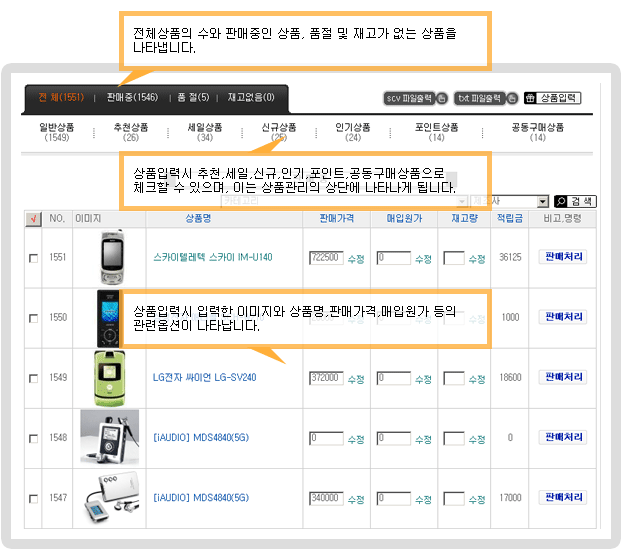The height and width of the screenshot is (560, 622).
Task: Click the red select-all check icon in header
Action: [x=33, y=218]
